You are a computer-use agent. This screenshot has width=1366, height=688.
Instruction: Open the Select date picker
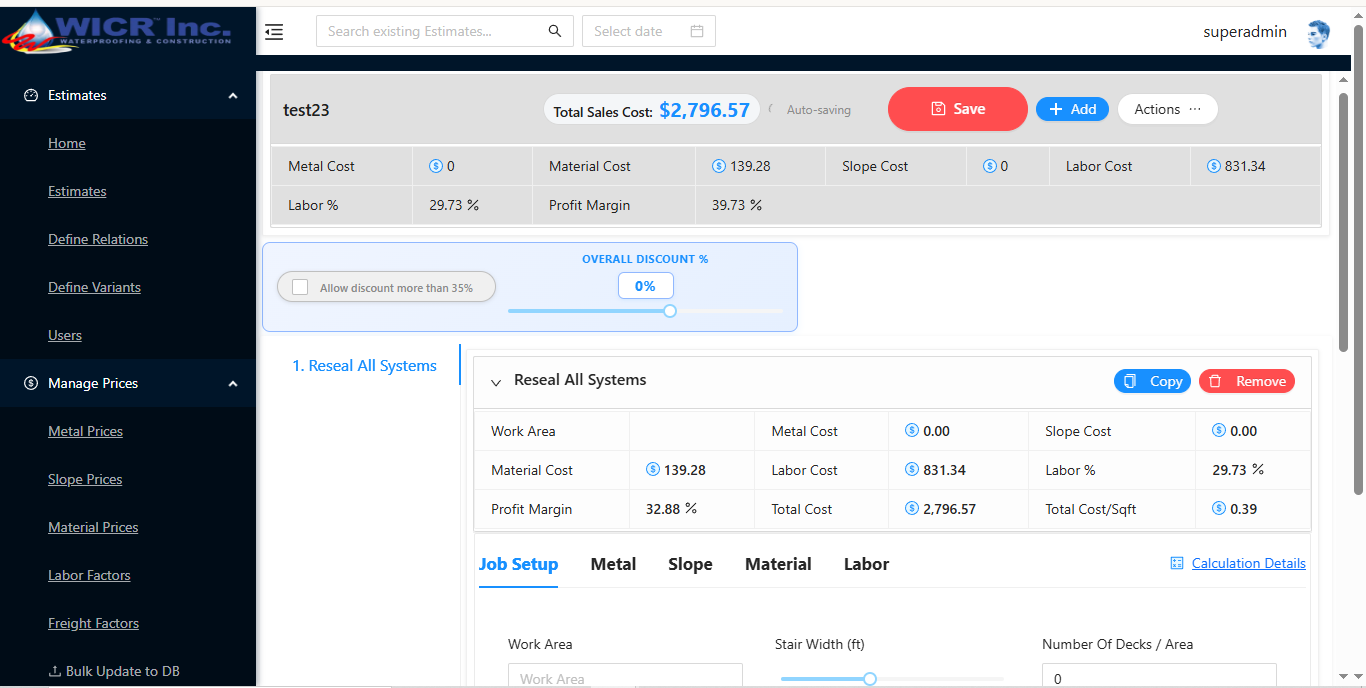pyautogui.click(x=648, y=31)
